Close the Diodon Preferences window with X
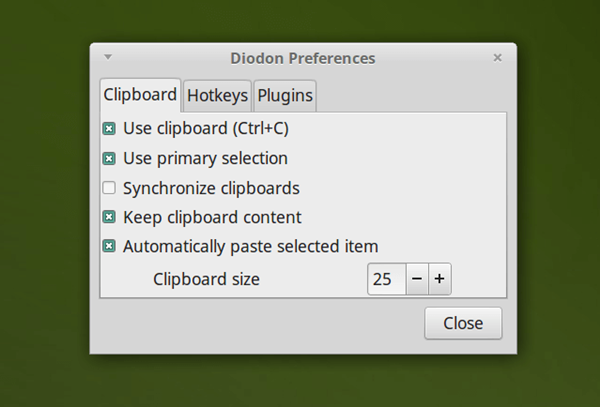 tap(498, 58)
